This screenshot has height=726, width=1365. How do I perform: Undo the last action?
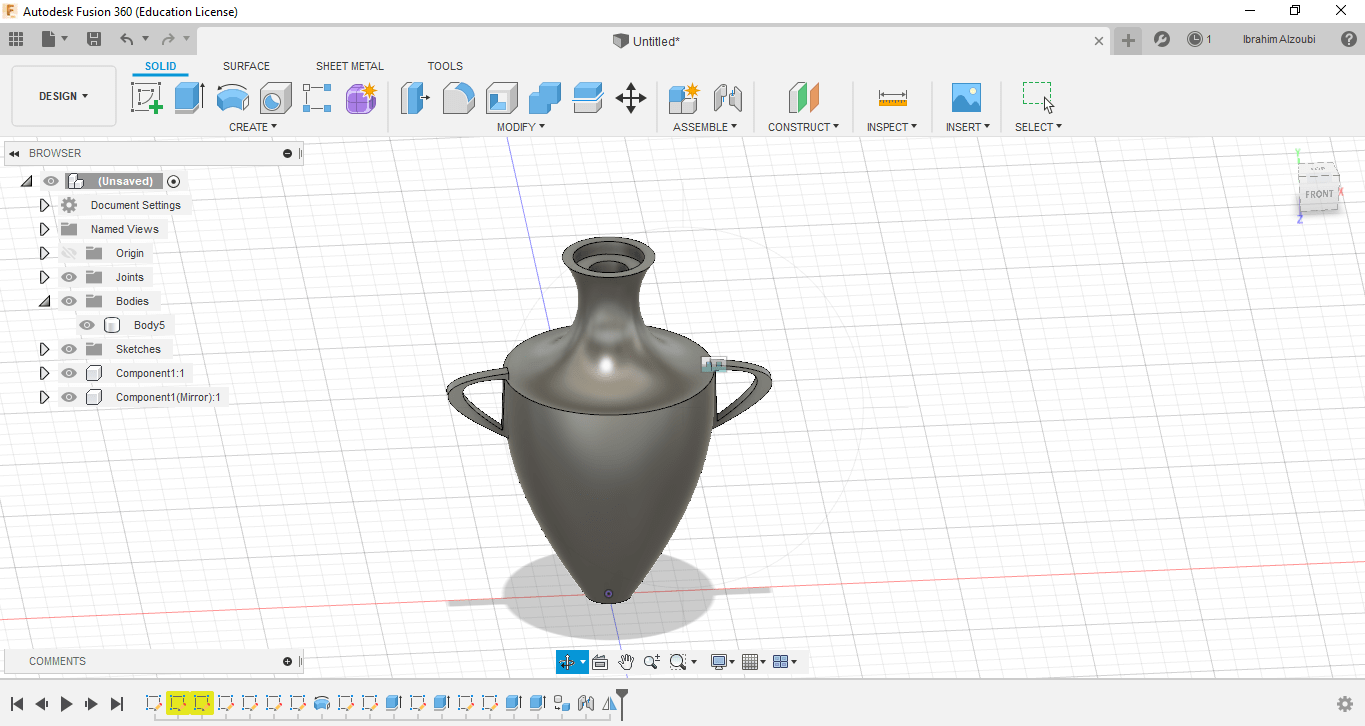(x=126, y=39)
